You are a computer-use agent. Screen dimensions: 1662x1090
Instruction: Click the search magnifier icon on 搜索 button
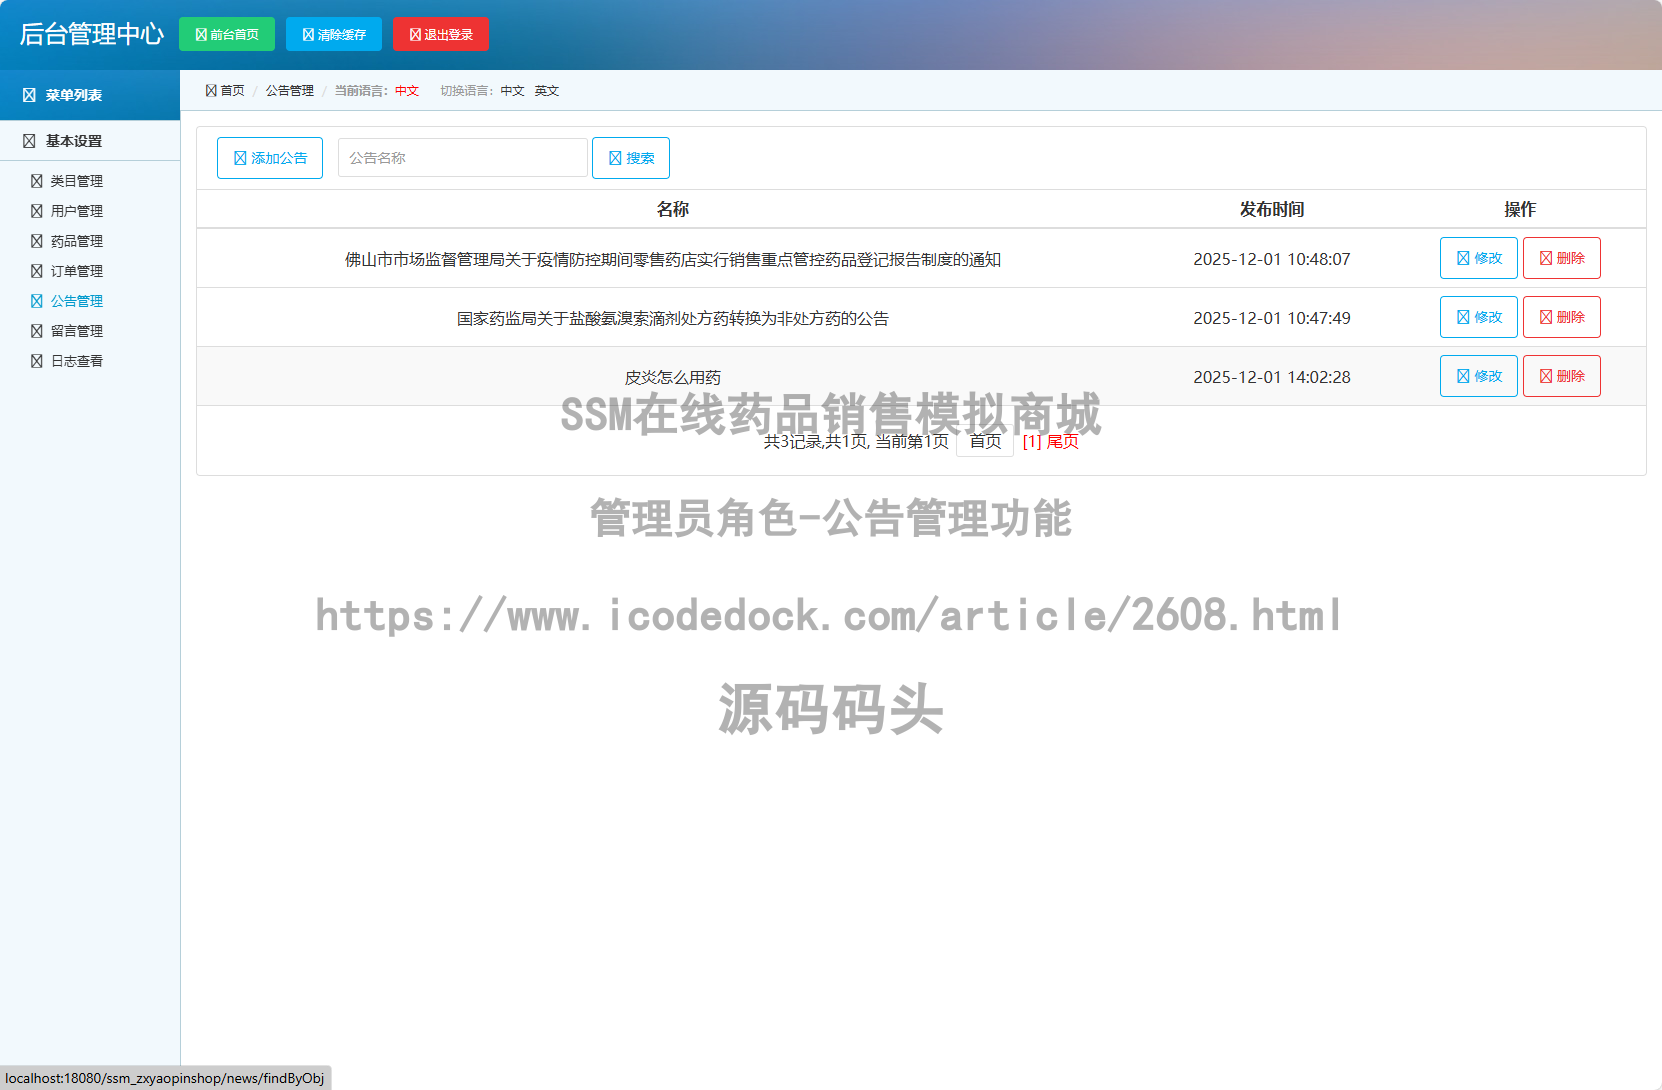pyautogui.click(x=614, y=157)
